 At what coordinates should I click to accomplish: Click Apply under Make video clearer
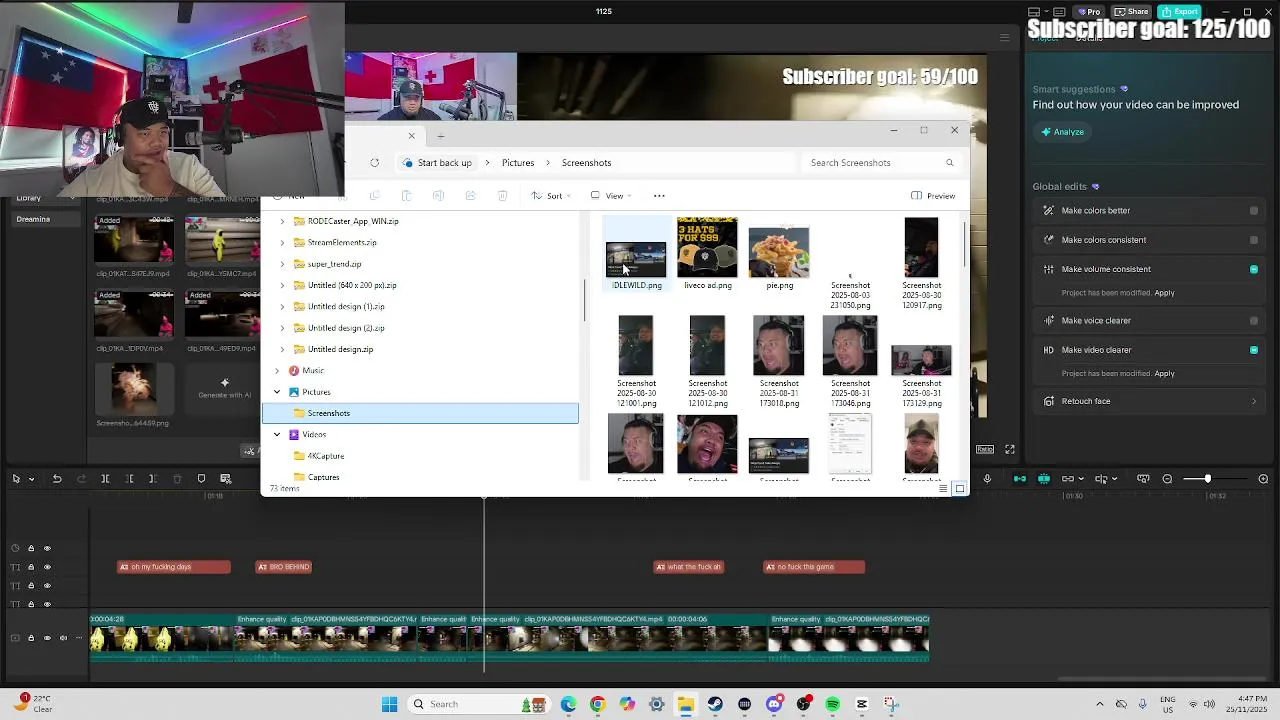(x=1164, y=374)
